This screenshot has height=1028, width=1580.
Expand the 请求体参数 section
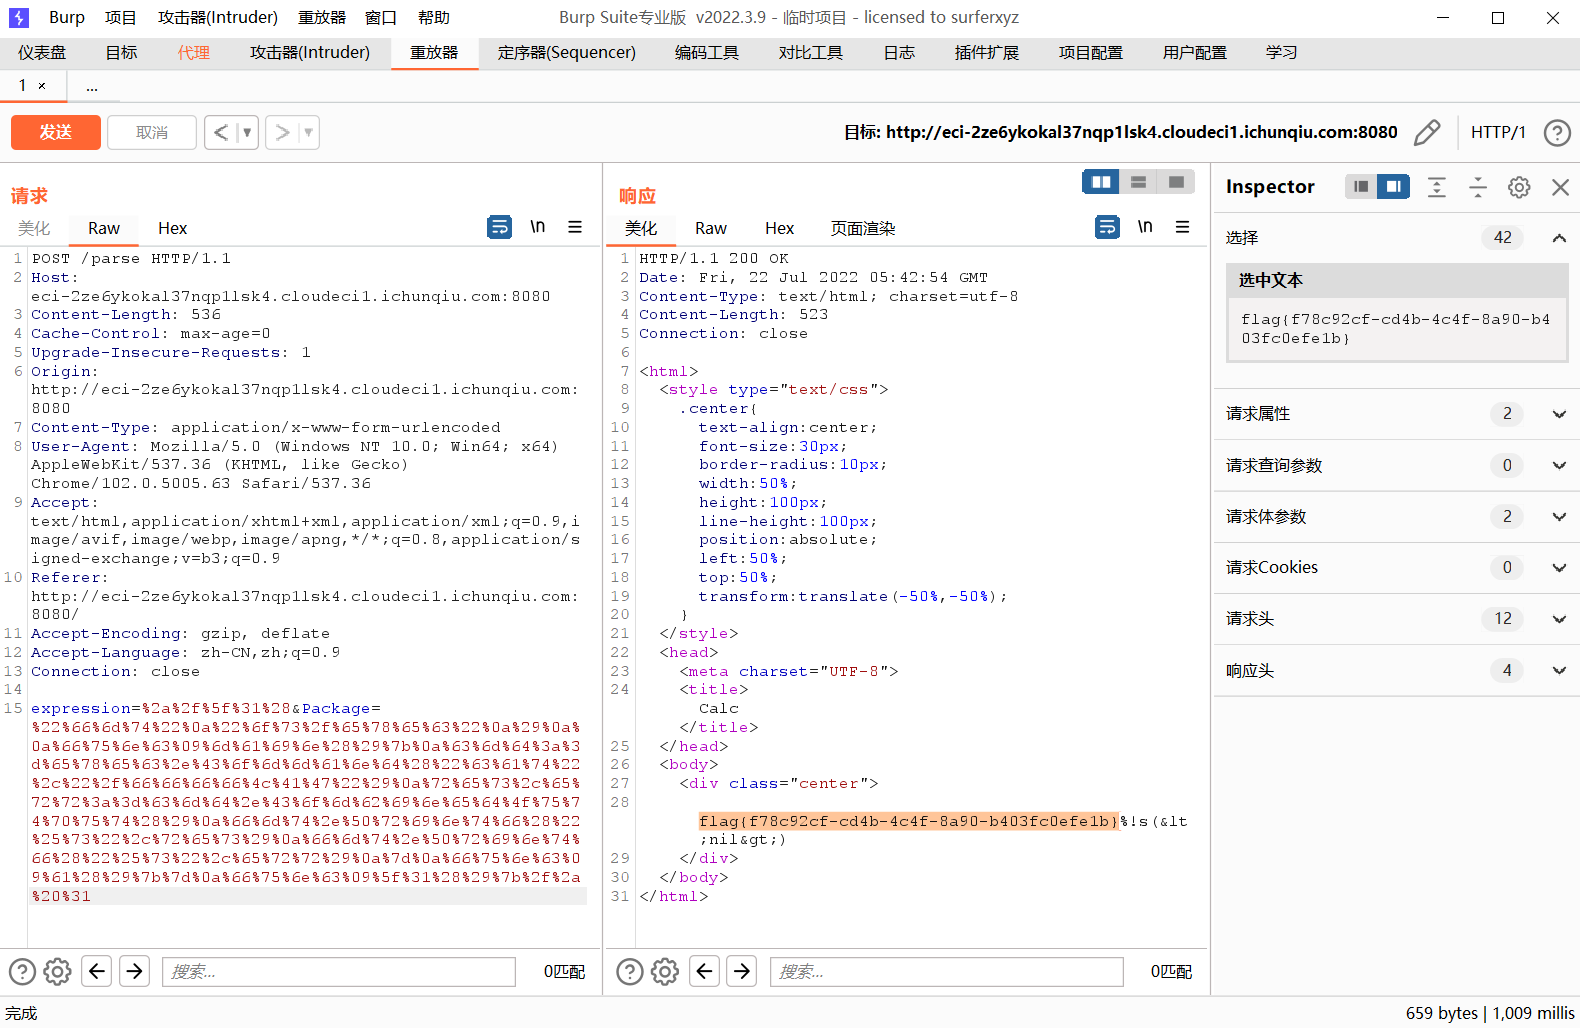pos(1558,517)
